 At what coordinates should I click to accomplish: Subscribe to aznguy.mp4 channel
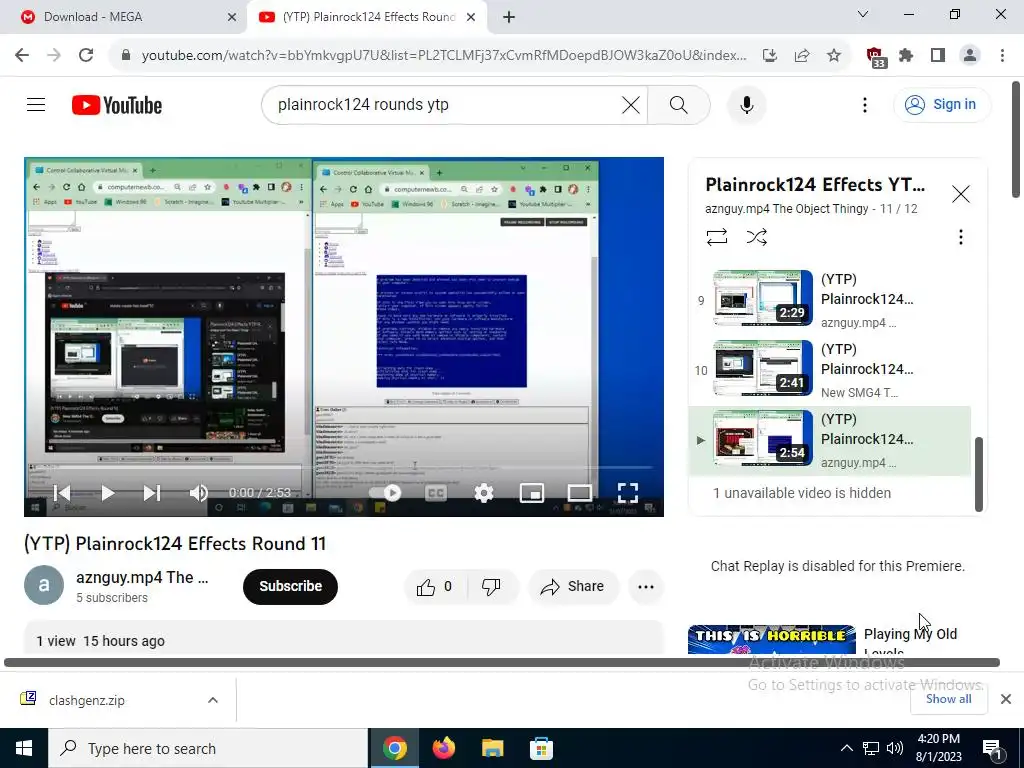pos(290,586)
